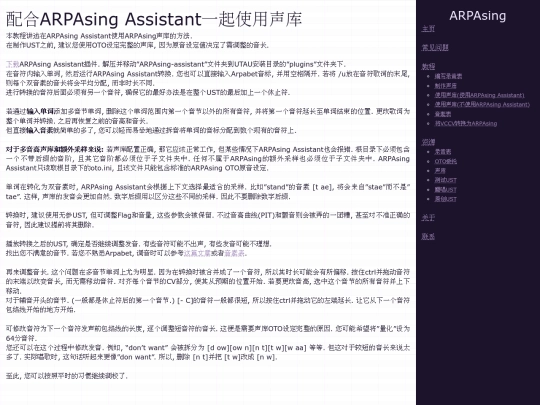Viewport: 540px width, 405px height.
Task: Click bold text "对于多音阶声库和额外采样来说:"
Action: pyautogui.click(x=54, y=149)
